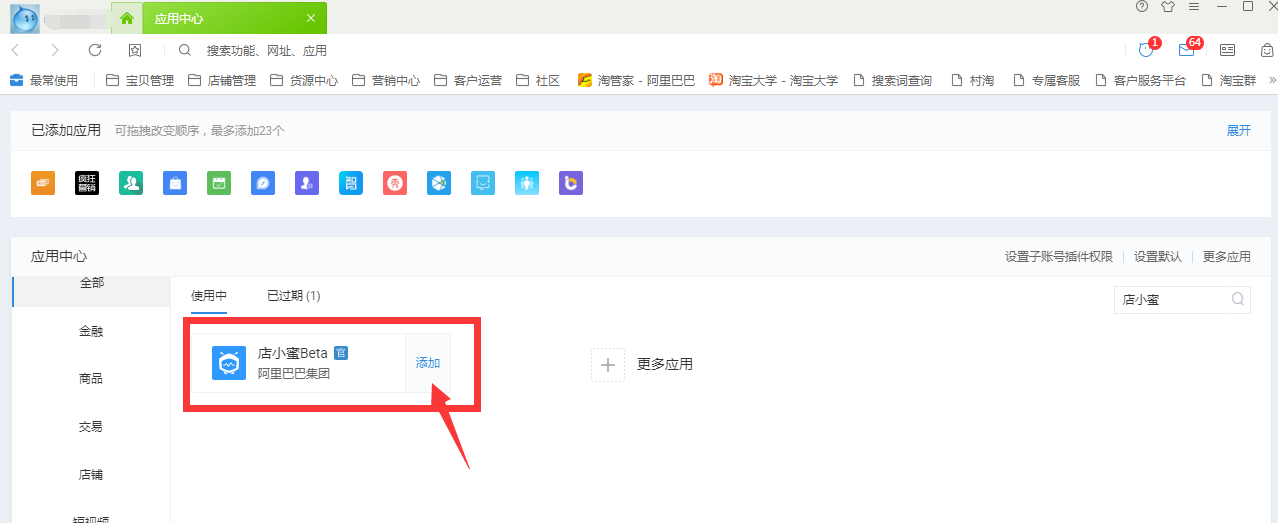Open the help question mark icon
This screenshot has height=523, width=1278.
(x=1142, y=7)
